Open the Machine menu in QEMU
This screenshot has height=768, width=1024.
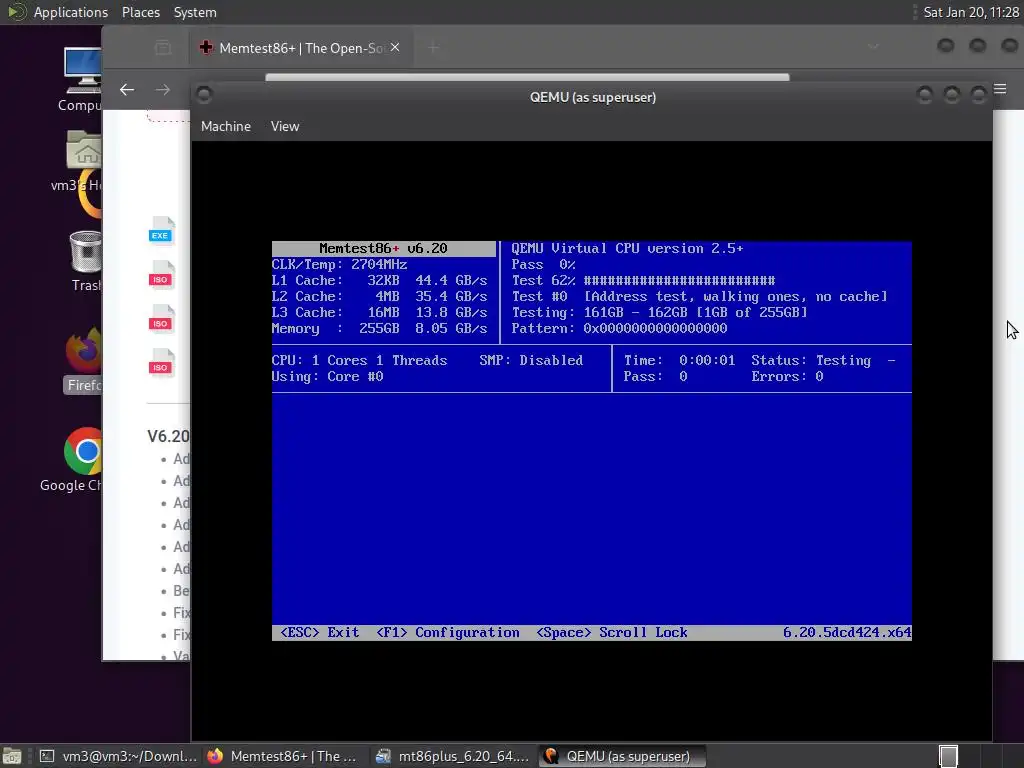pos(225,126)
